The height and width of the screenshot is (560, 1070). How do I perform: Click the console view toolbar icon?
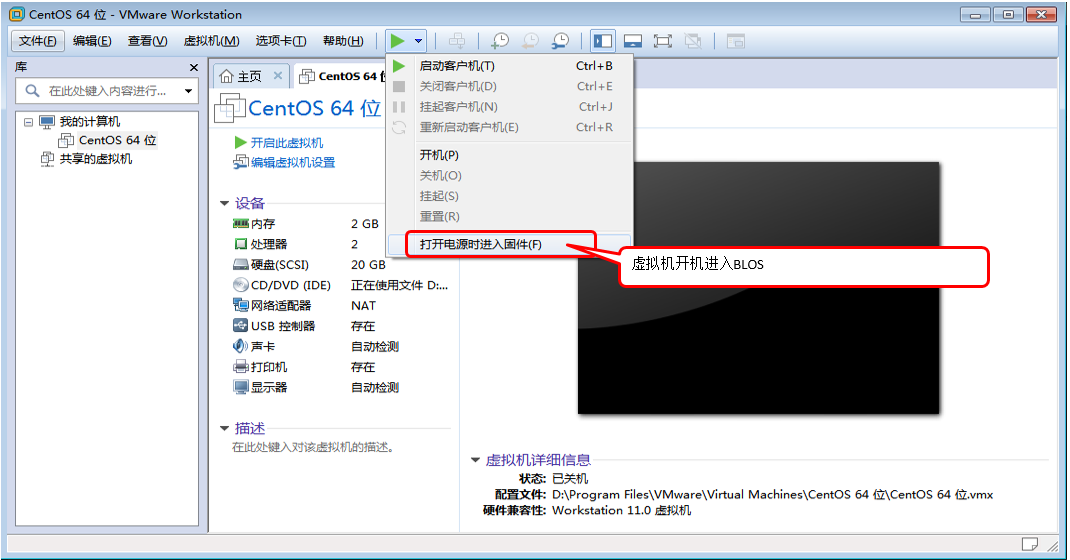tap(735, 41)
